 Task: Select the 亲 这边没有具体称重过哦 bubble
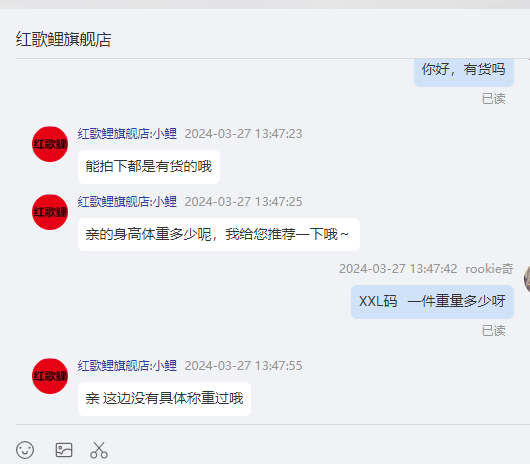[x=164, y=398]
